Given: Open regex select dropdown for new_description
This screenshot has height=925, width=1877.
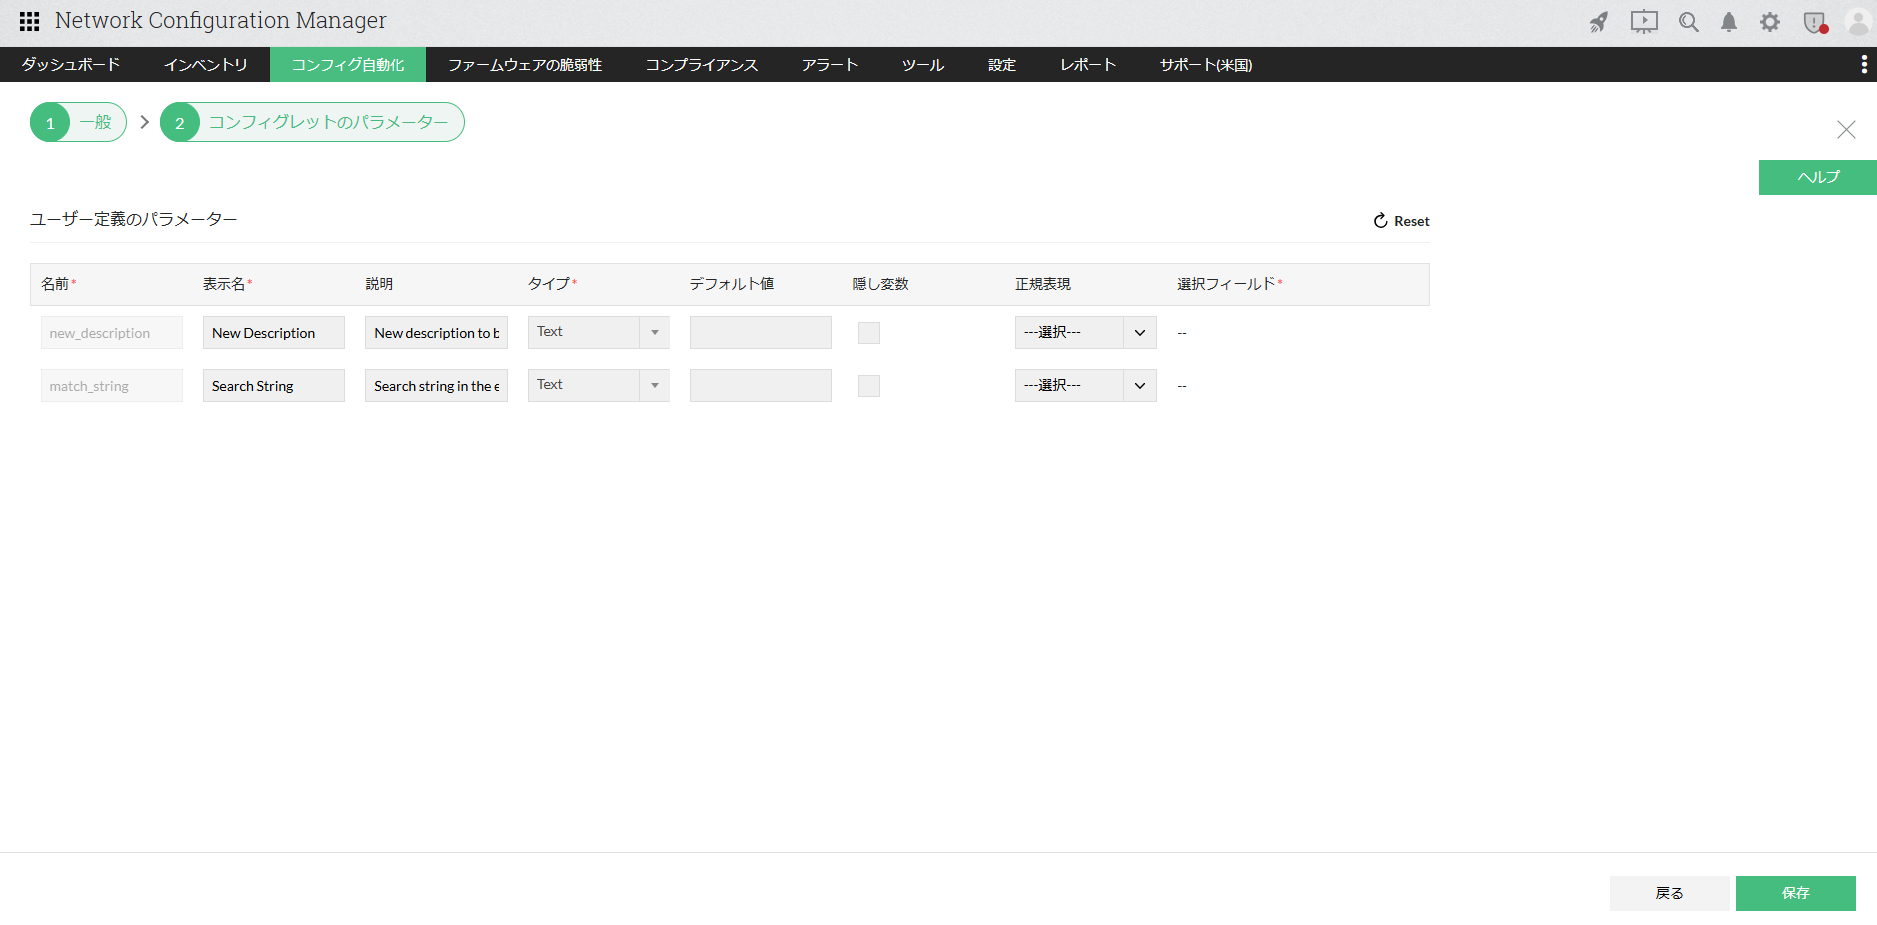Looking at the screenshot, I should point(1085,332).
